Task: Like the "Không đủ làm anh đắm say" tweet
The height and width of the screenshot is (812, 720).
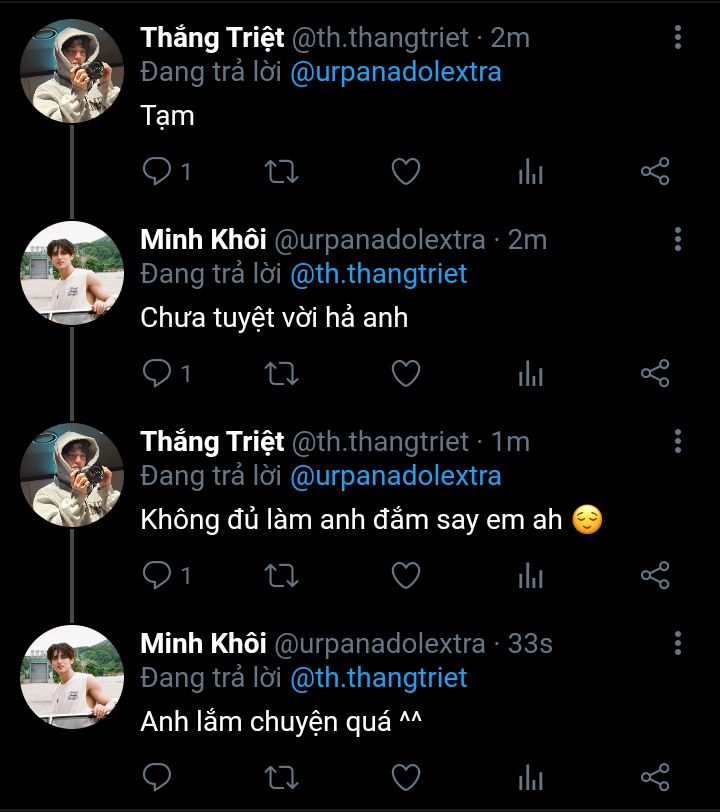Action: (x=405, y=575)
